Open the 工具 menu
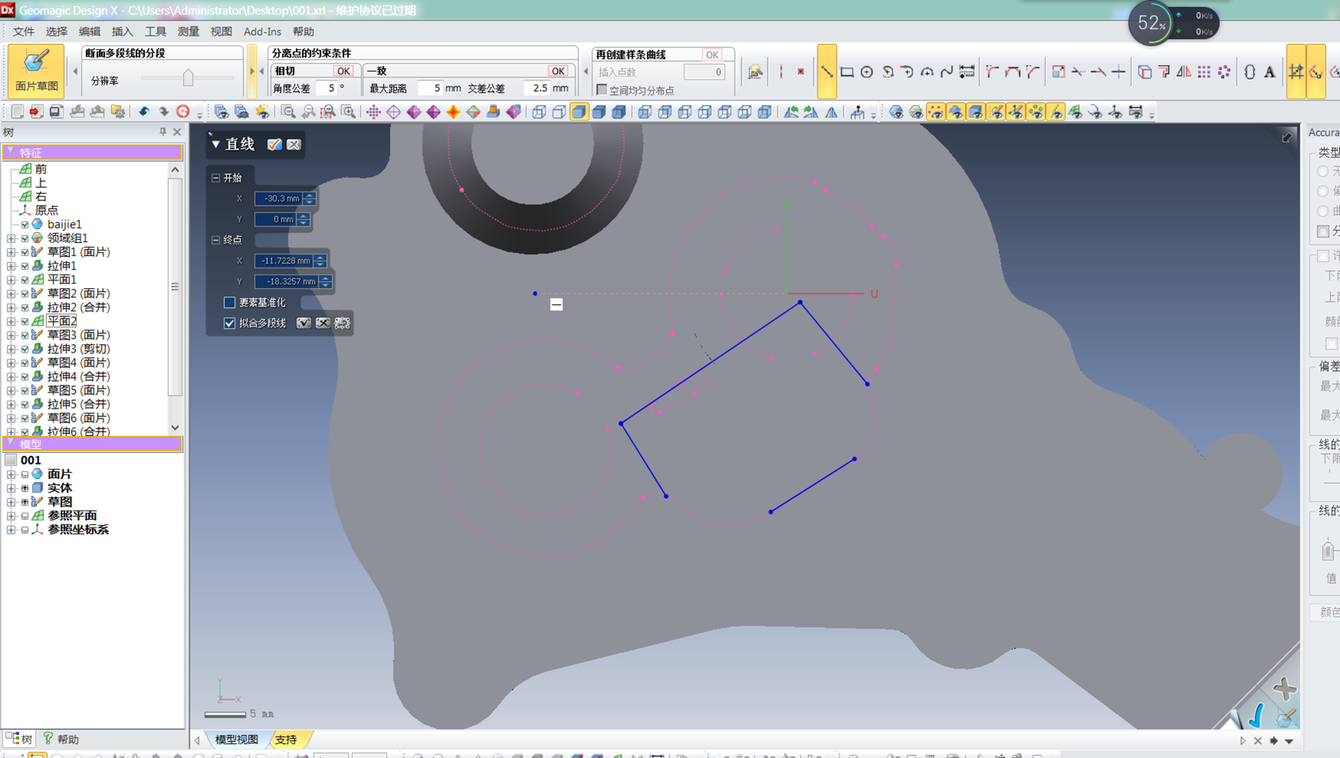This screenshot has width=1340, height=758. coord(155,32)
